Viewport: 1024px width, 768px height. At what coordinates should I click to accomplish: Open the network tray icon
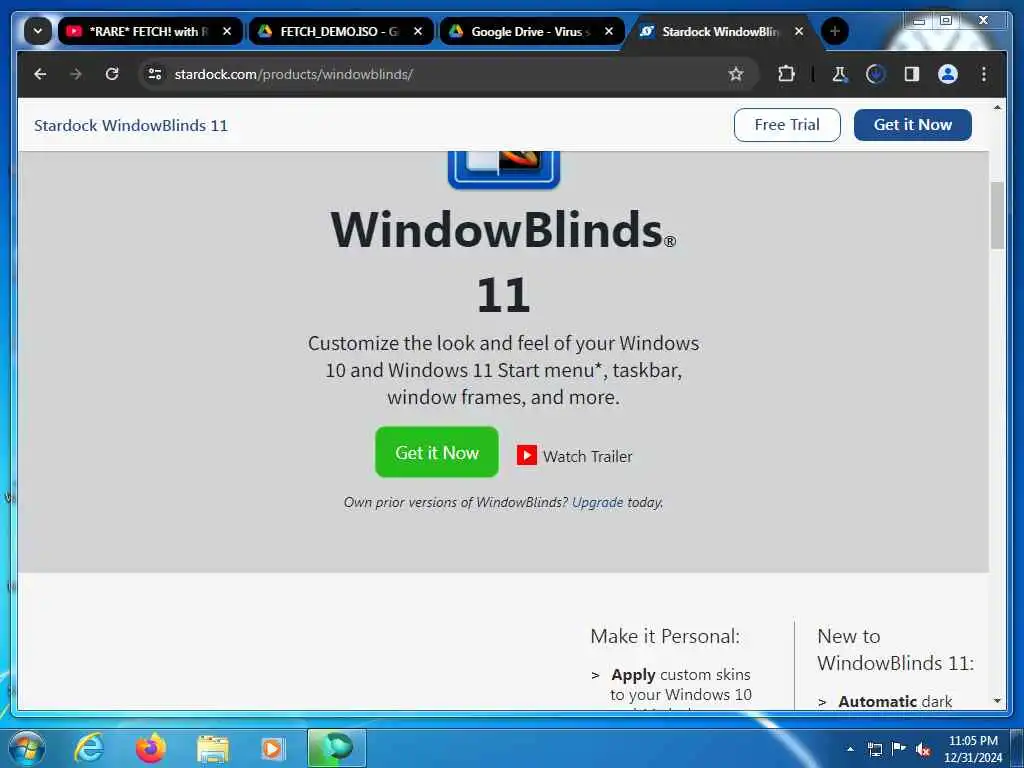tap(875, 749)
